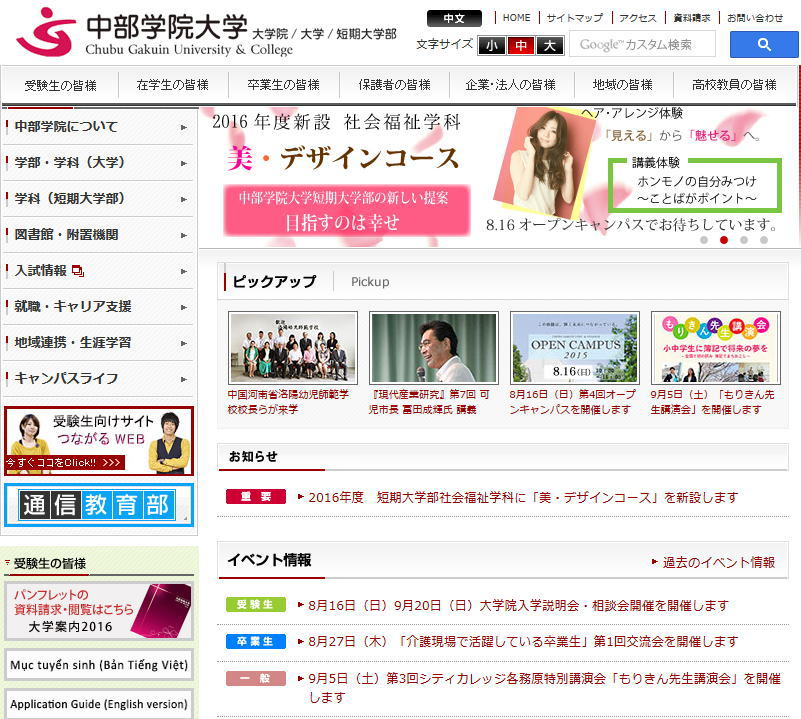The height and width of the screenshot is (719, 801).
Task: Open the OPEN CAMPUS 2015 thumbnail
Action: (574, 348)
